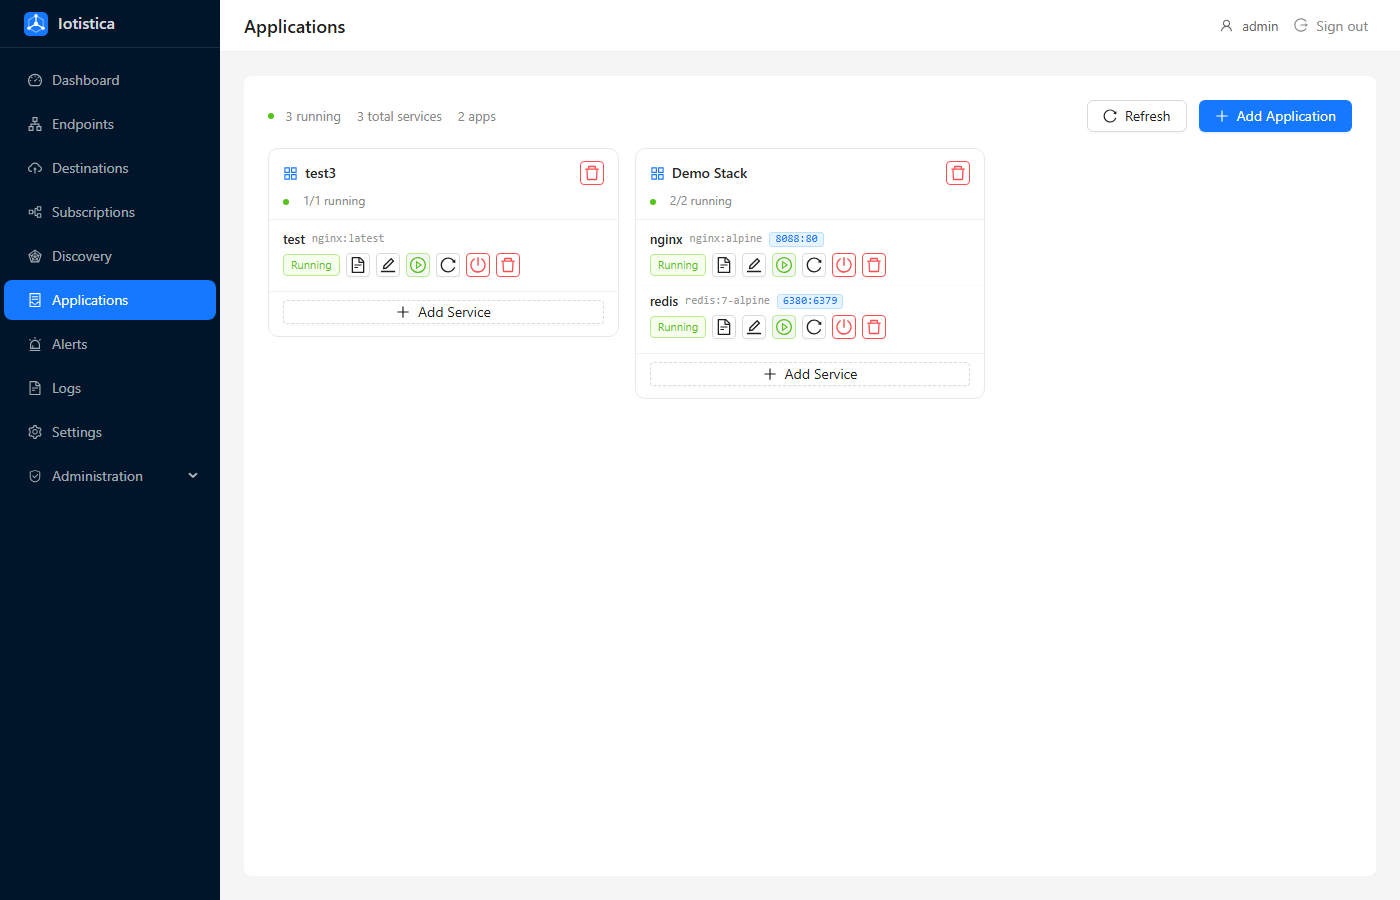Open the Dashboard page
This screenshot has height=900, width=1400.
pos(110,80)
